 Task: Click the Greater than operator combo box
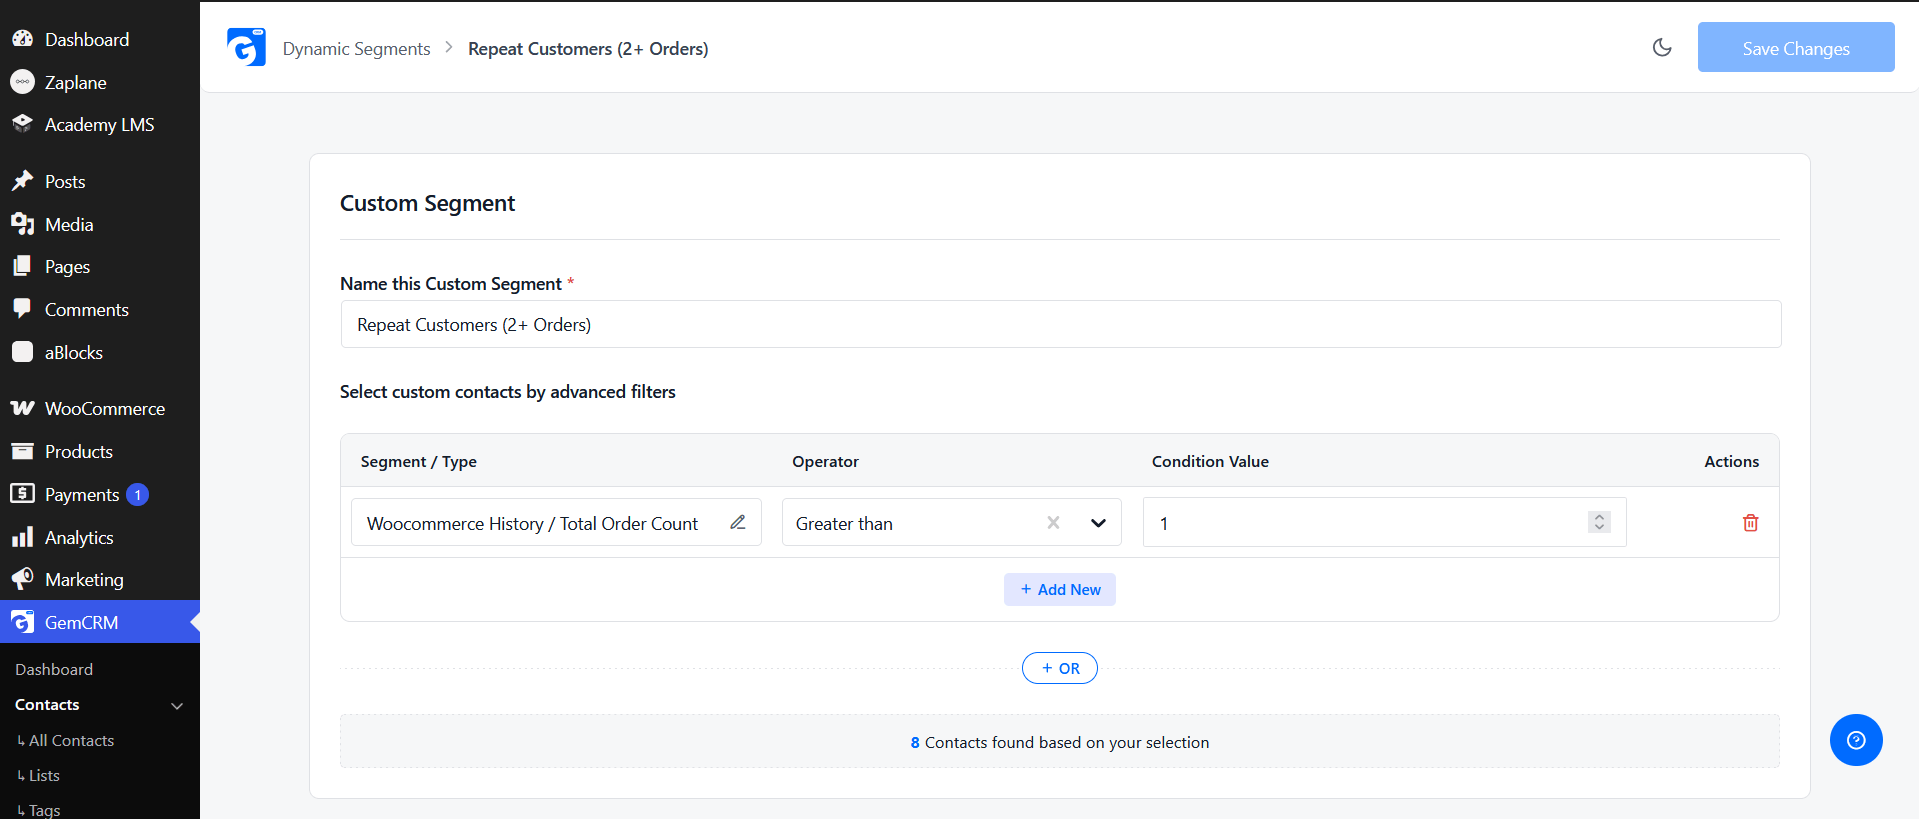pos(952,522)
